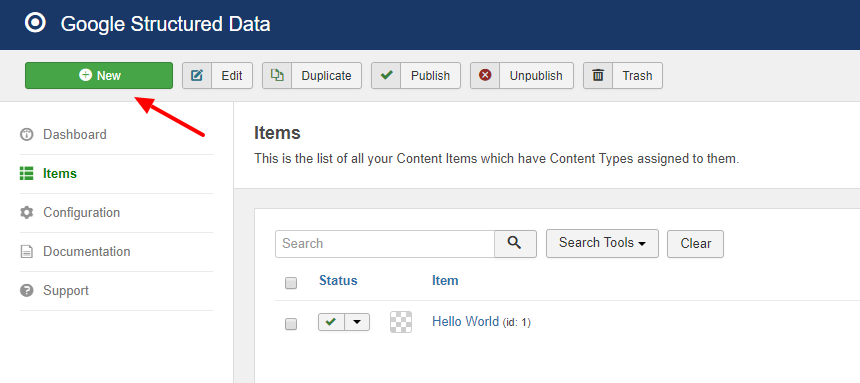Check the Hello World row checkbox
860x383 pixels.
click(x=291, y=324)
